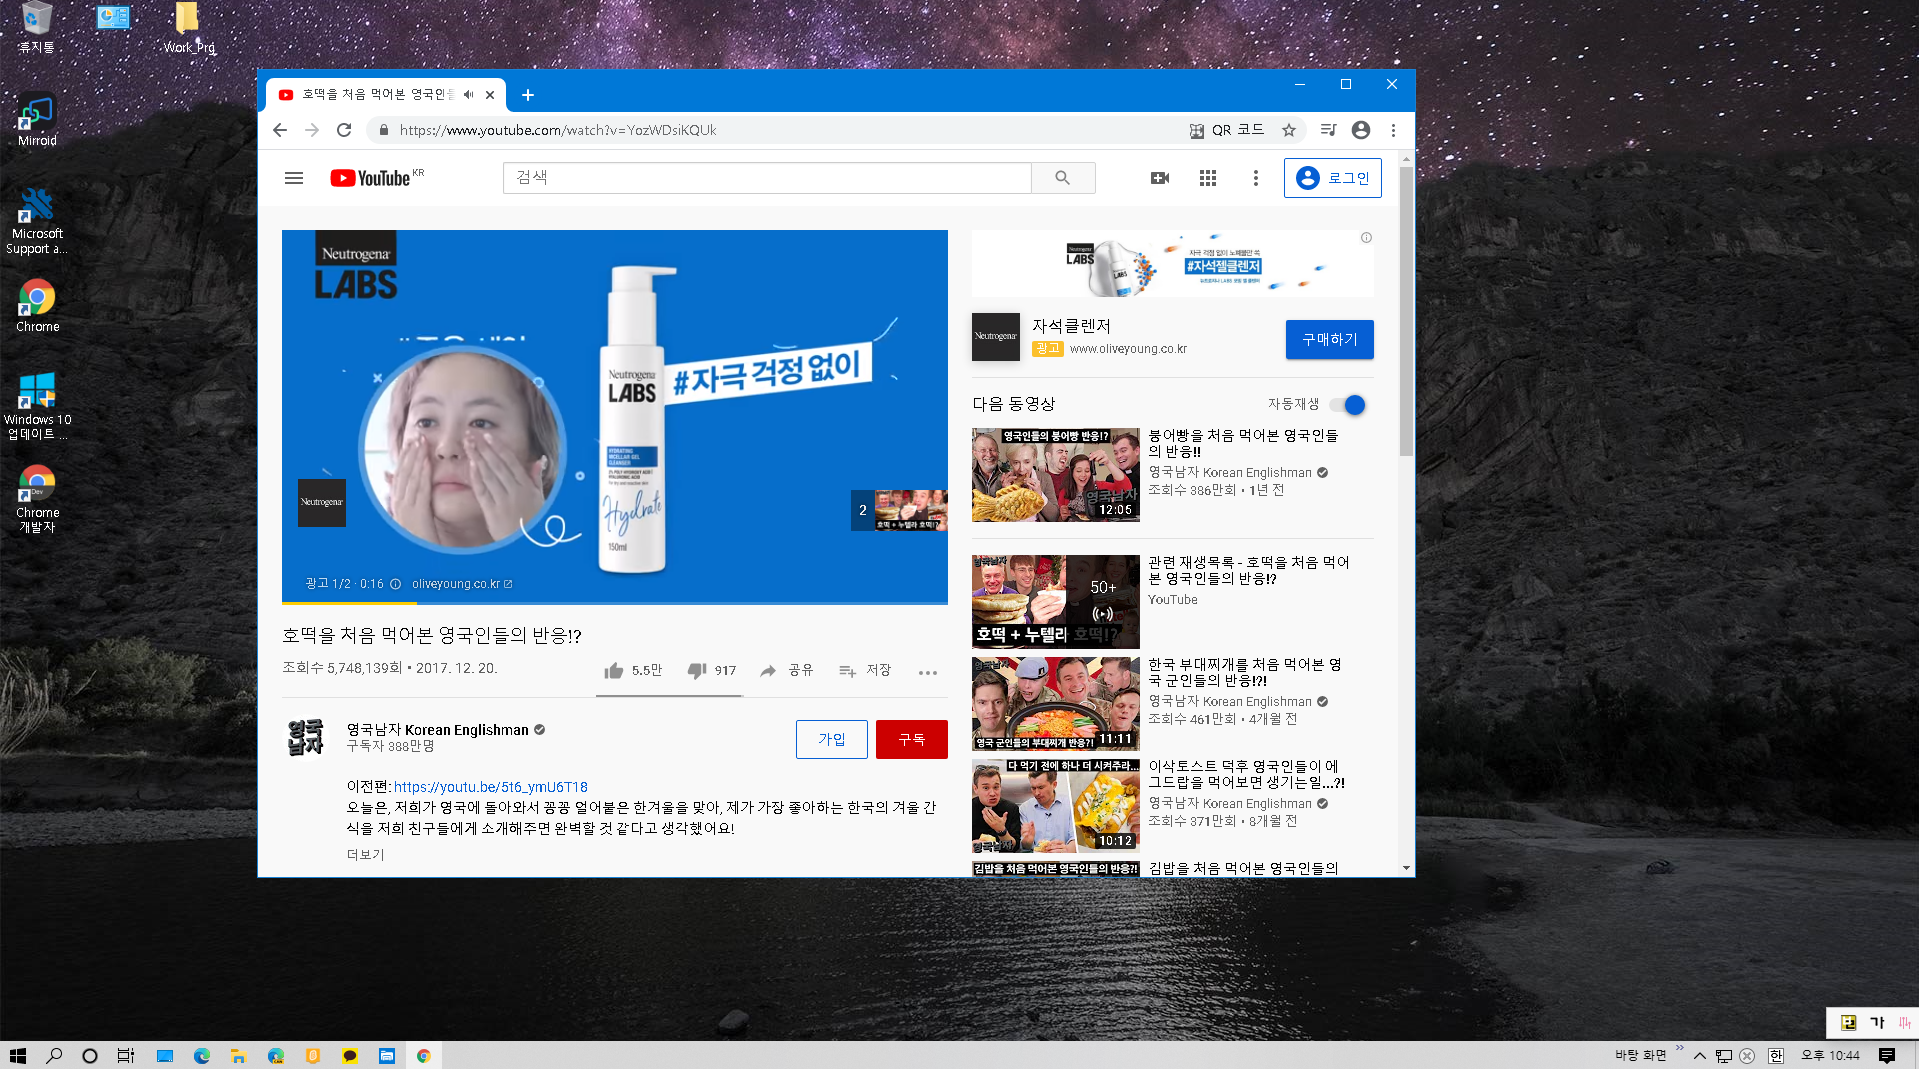Open the video's three-dot actions menu
The height and width of the screenshot is (1069, 1919).
pyautogui.click(x=927, y=672)
